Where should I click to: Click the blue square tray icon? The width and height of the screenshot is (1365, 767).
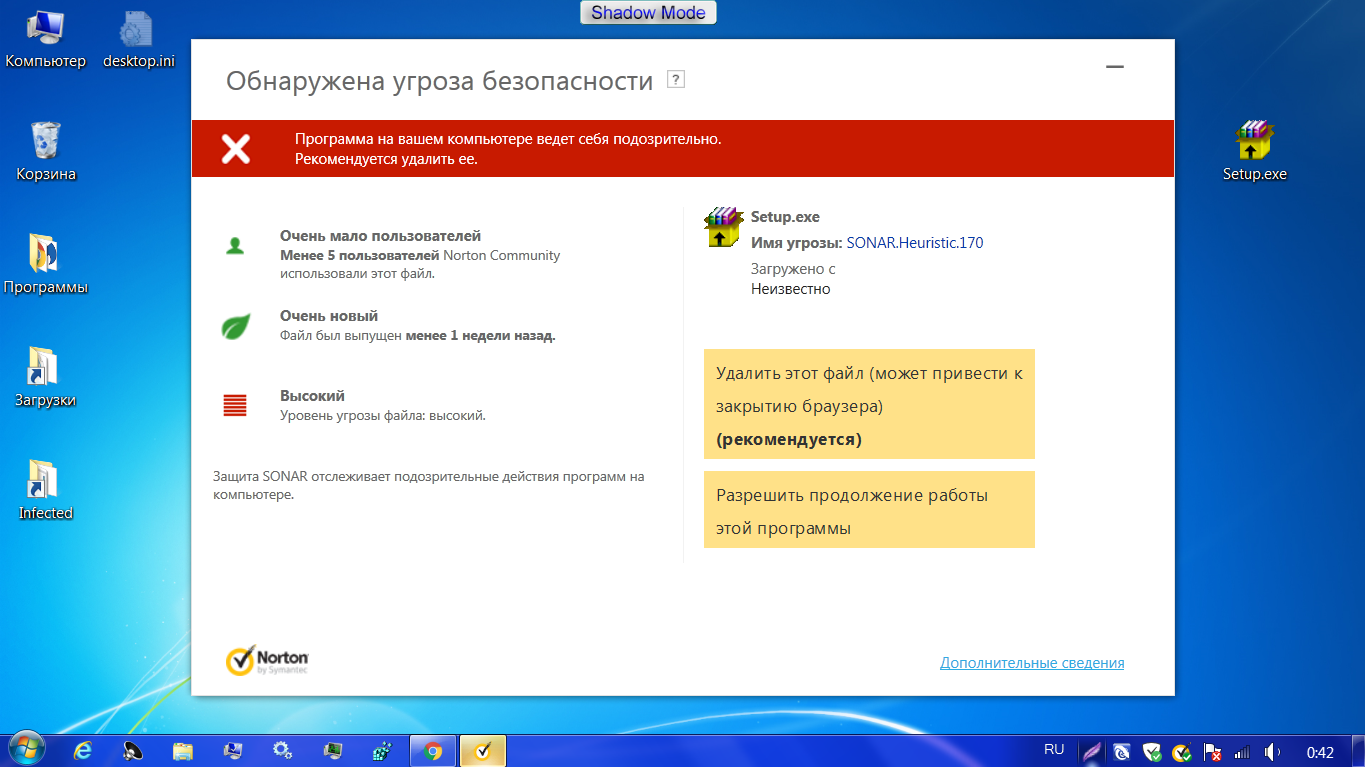click(x=1123, y=752)
